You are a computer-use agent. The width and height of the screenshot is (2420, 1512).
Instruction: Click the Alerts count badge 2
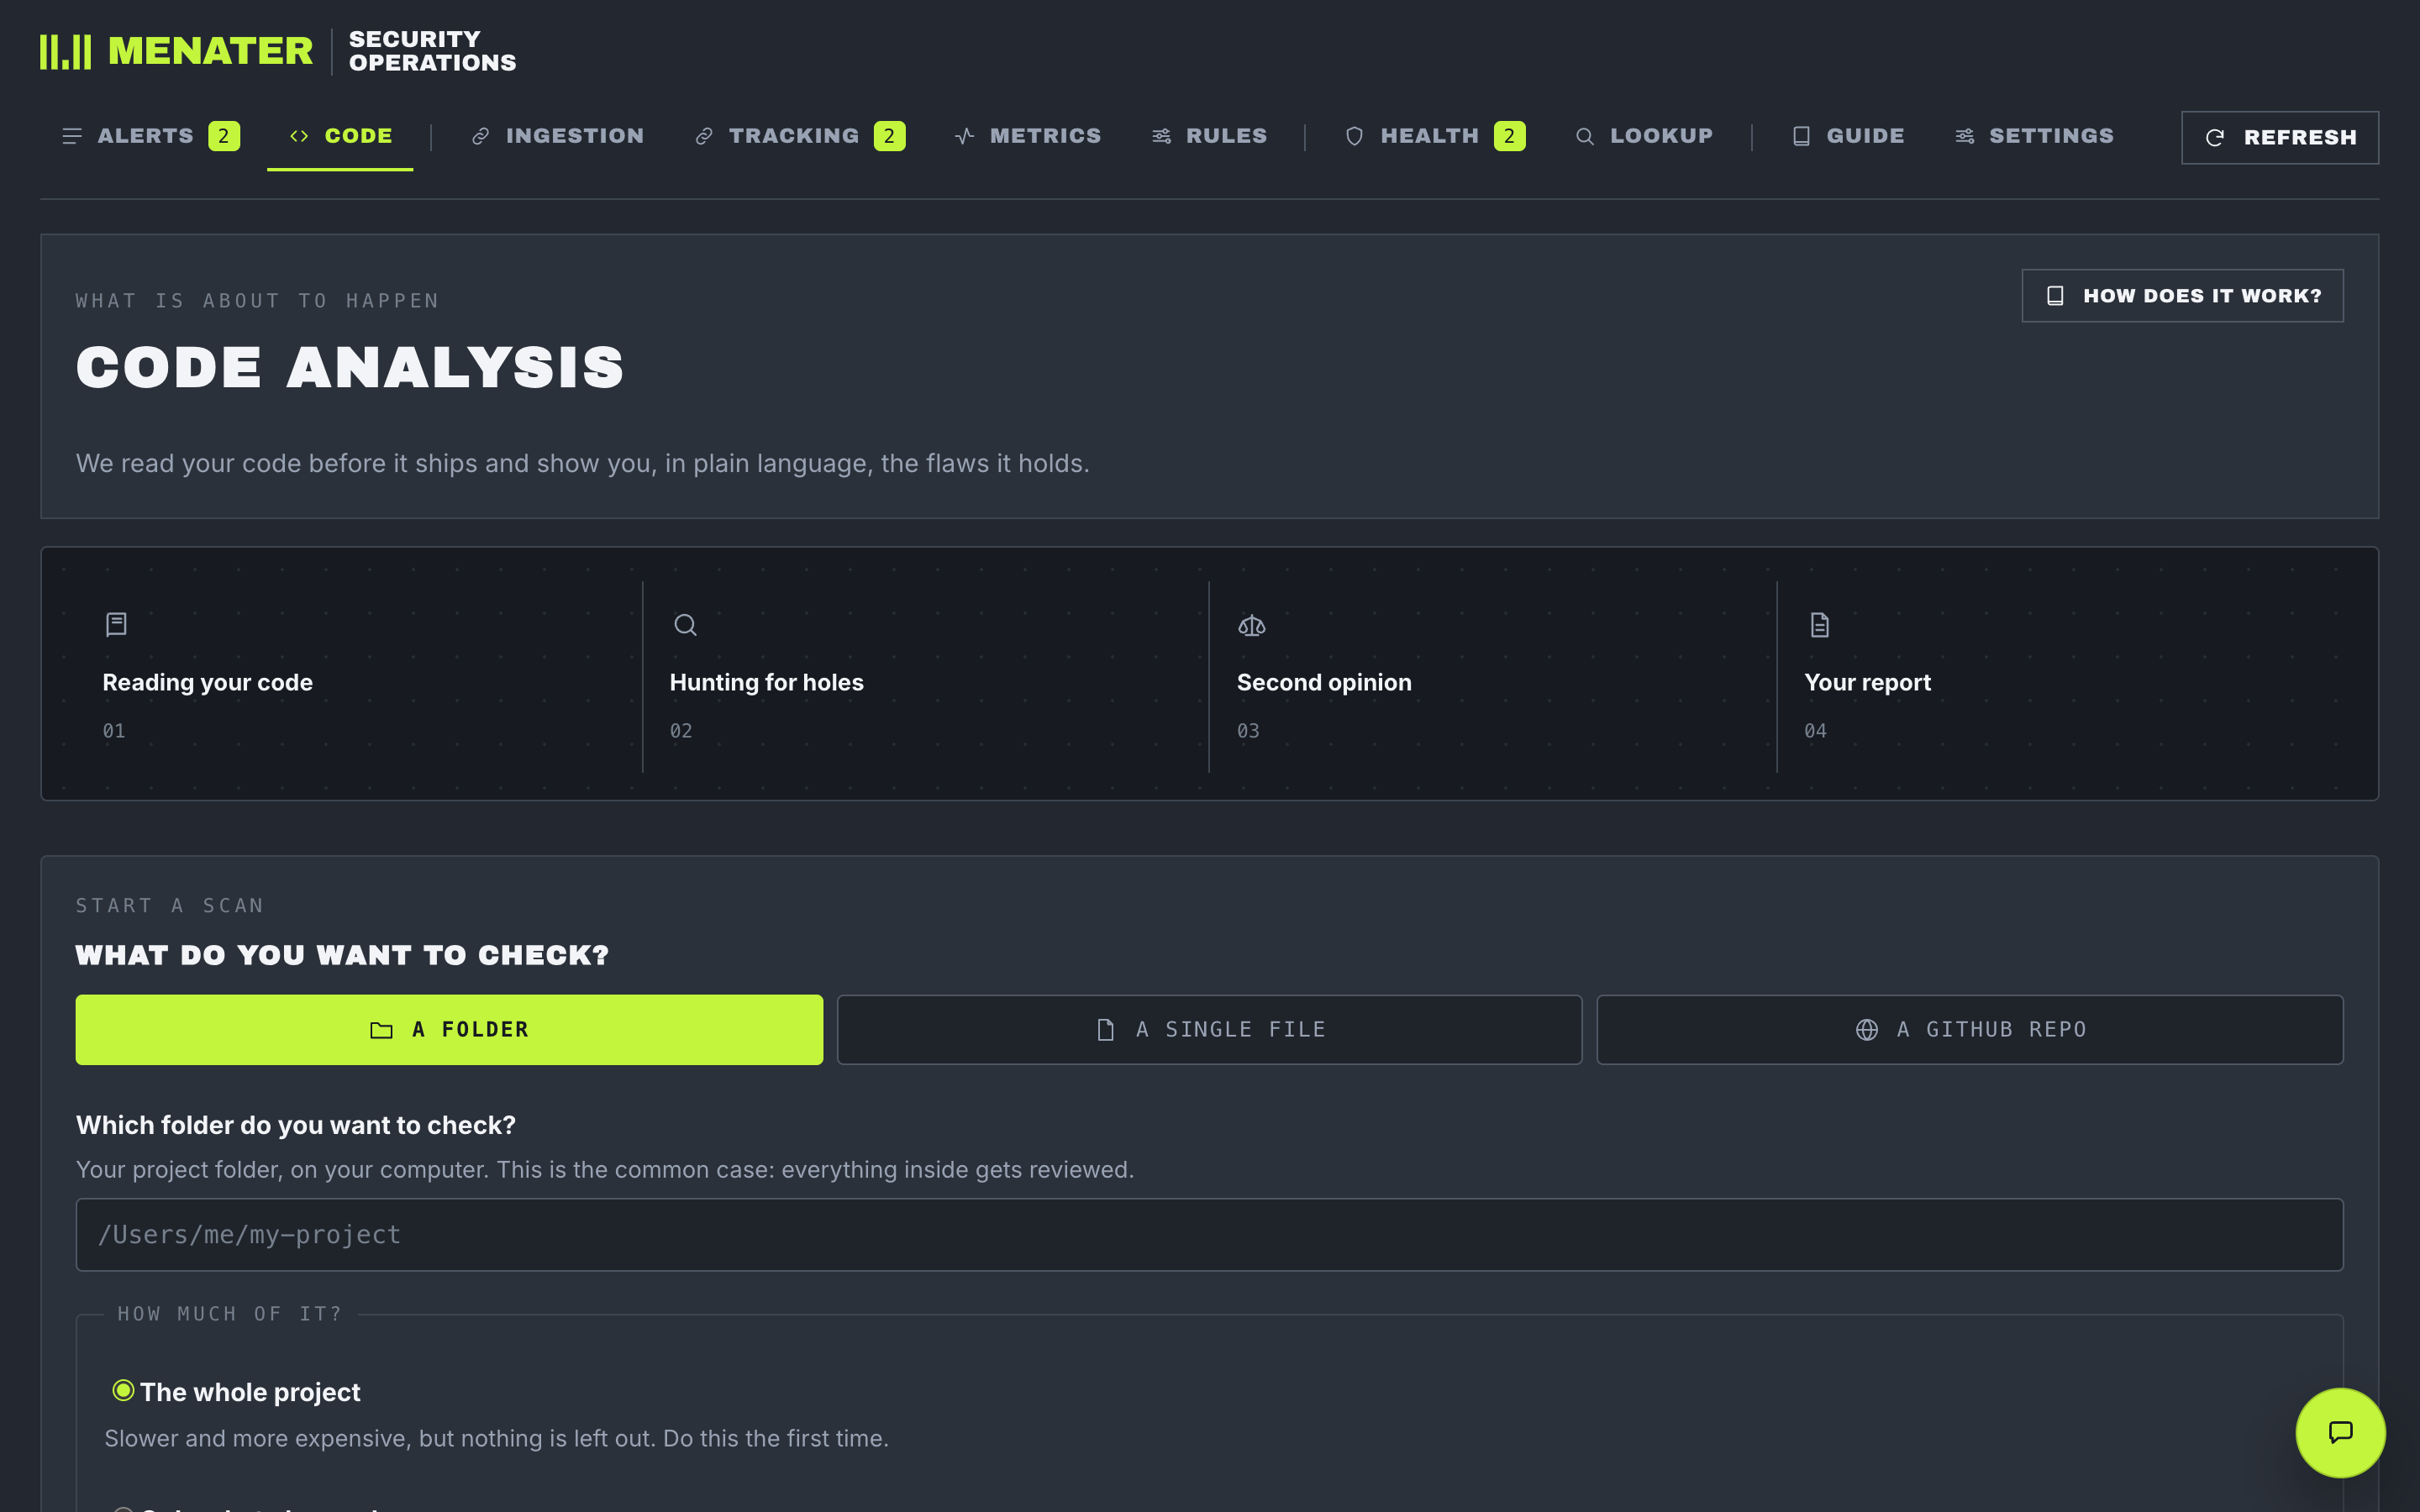[224, 136]
